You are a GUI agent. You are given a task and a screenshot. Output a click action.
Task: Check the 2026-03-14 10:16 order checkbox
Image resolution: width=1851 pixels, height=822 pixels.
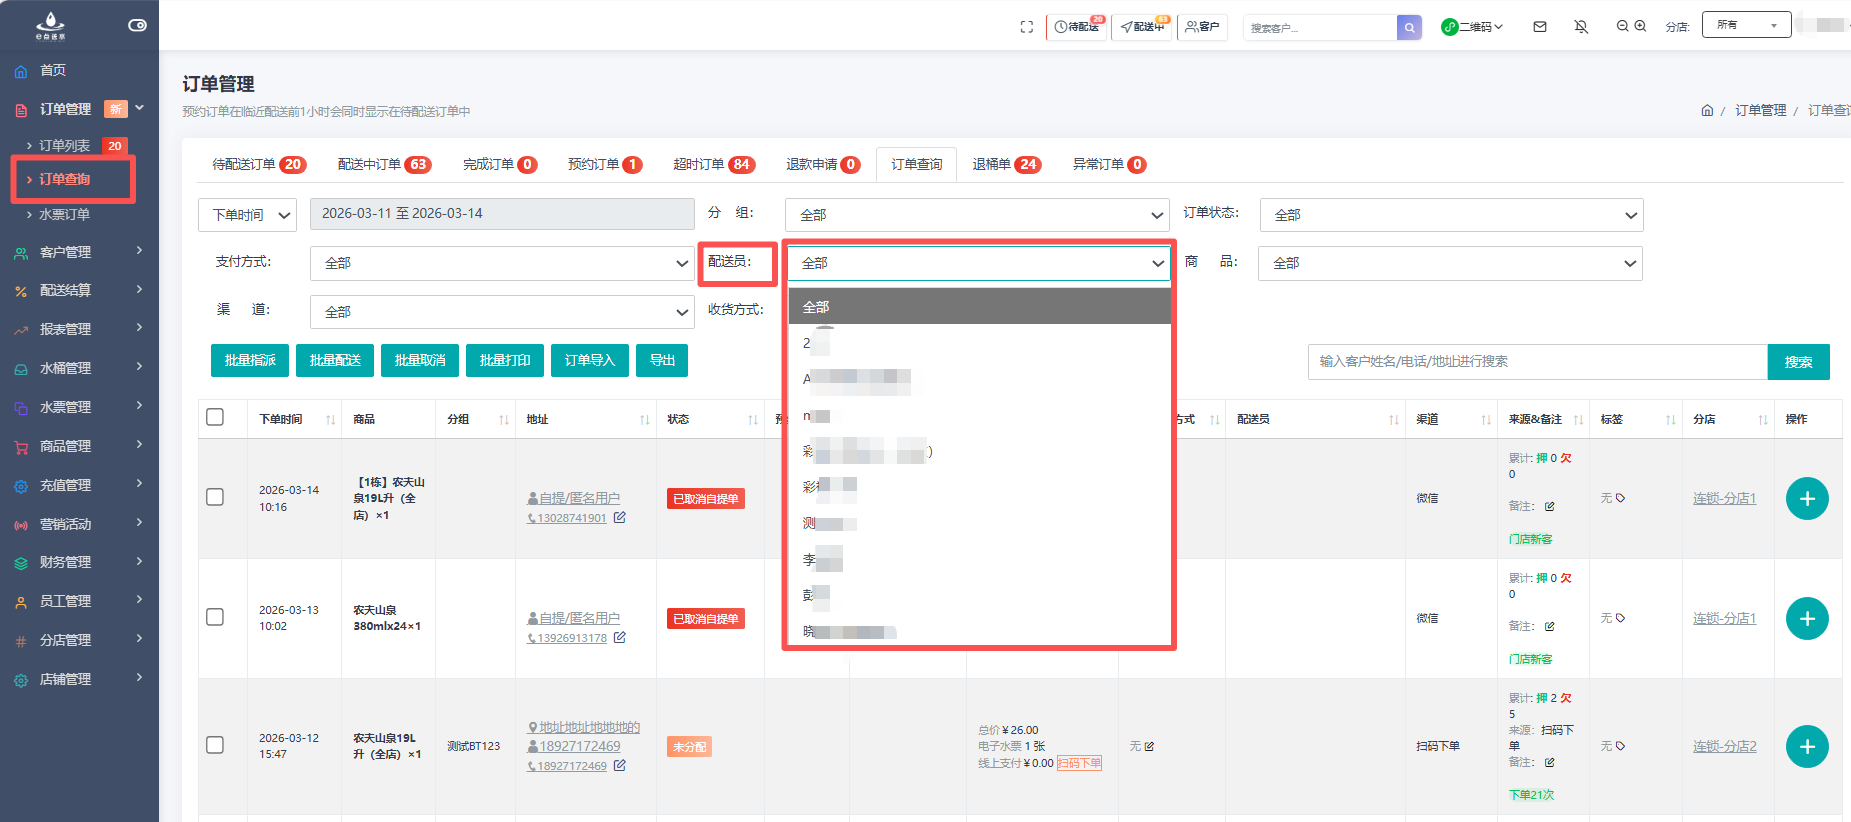pos(215,498)
